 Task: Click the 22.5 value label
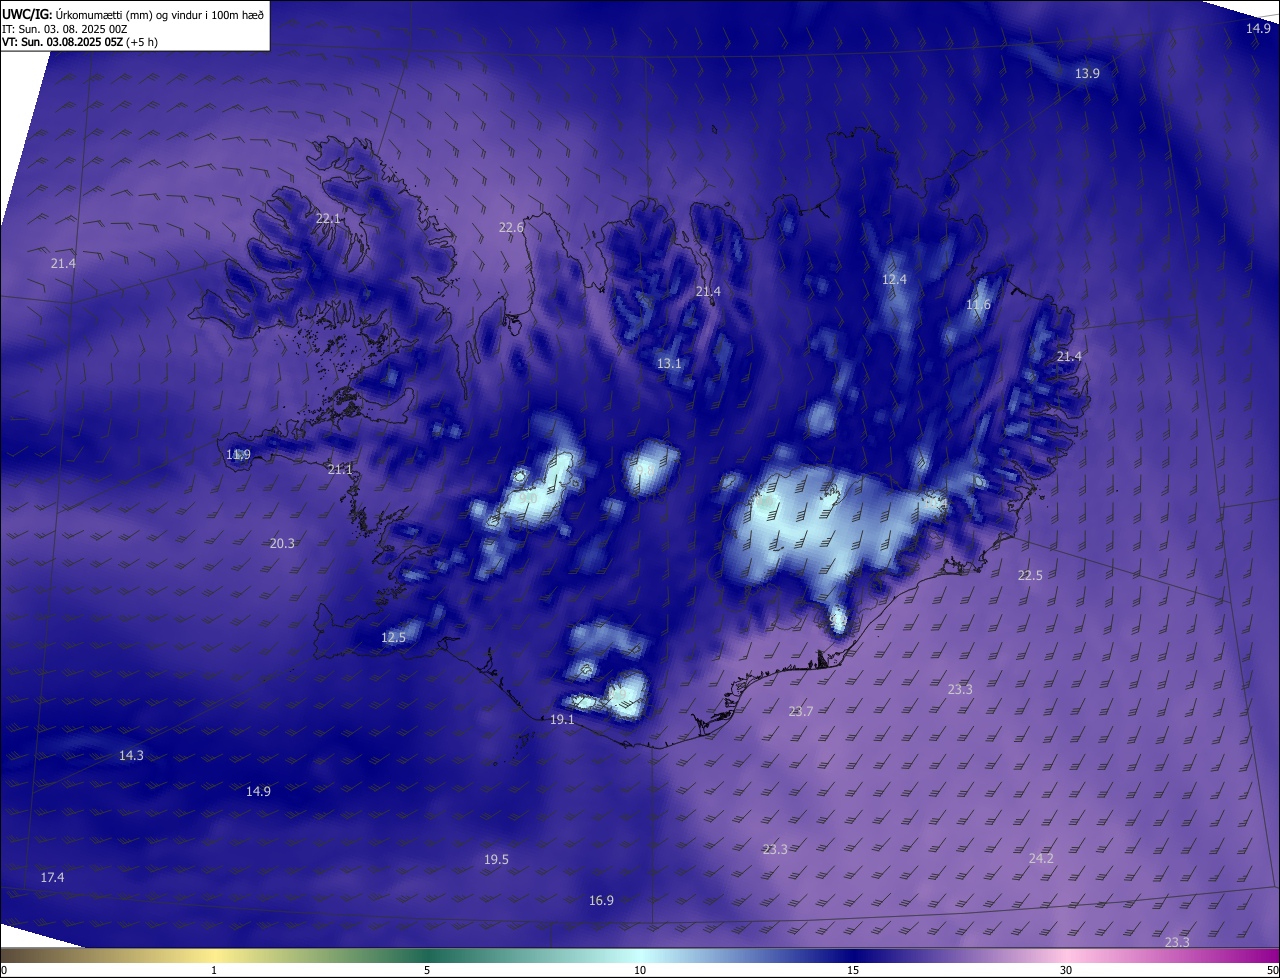pyautogui.click(x=1030, y=576)
